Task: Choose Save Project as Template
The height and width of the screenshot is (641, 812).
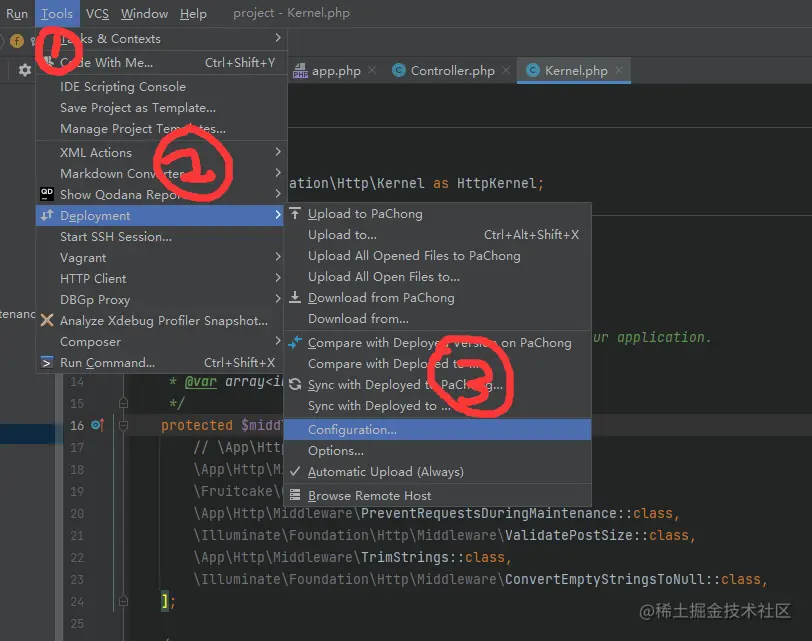Action: click(x=162, y=108)
